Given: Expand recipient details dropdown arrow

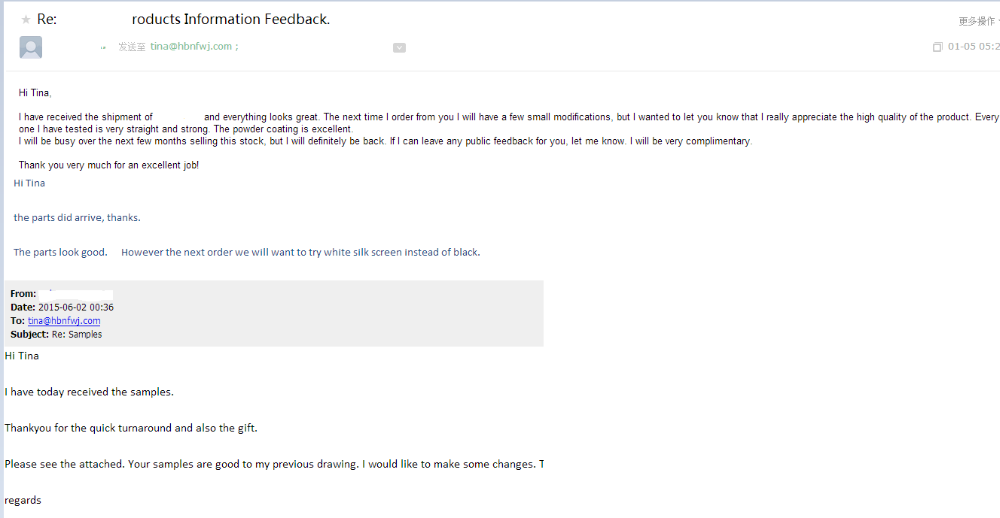Looking at the screenshot, I should coord(399,47).
